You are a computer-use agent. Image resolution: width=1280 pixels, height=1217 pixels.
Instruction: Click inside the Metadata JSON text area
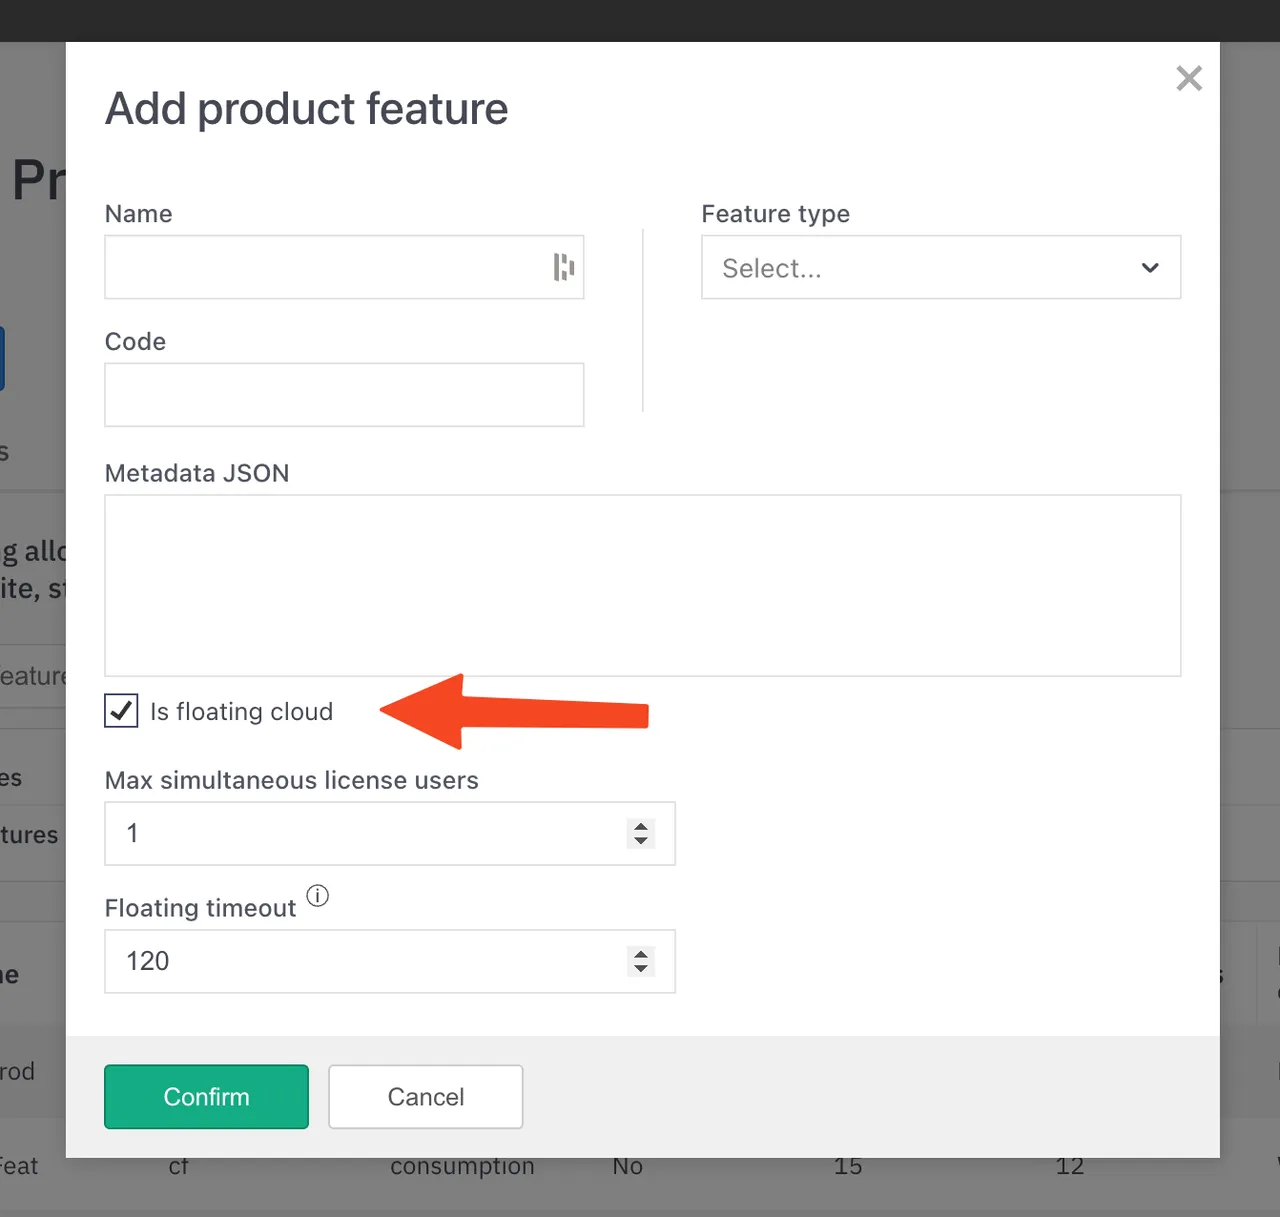coord(642,586)
